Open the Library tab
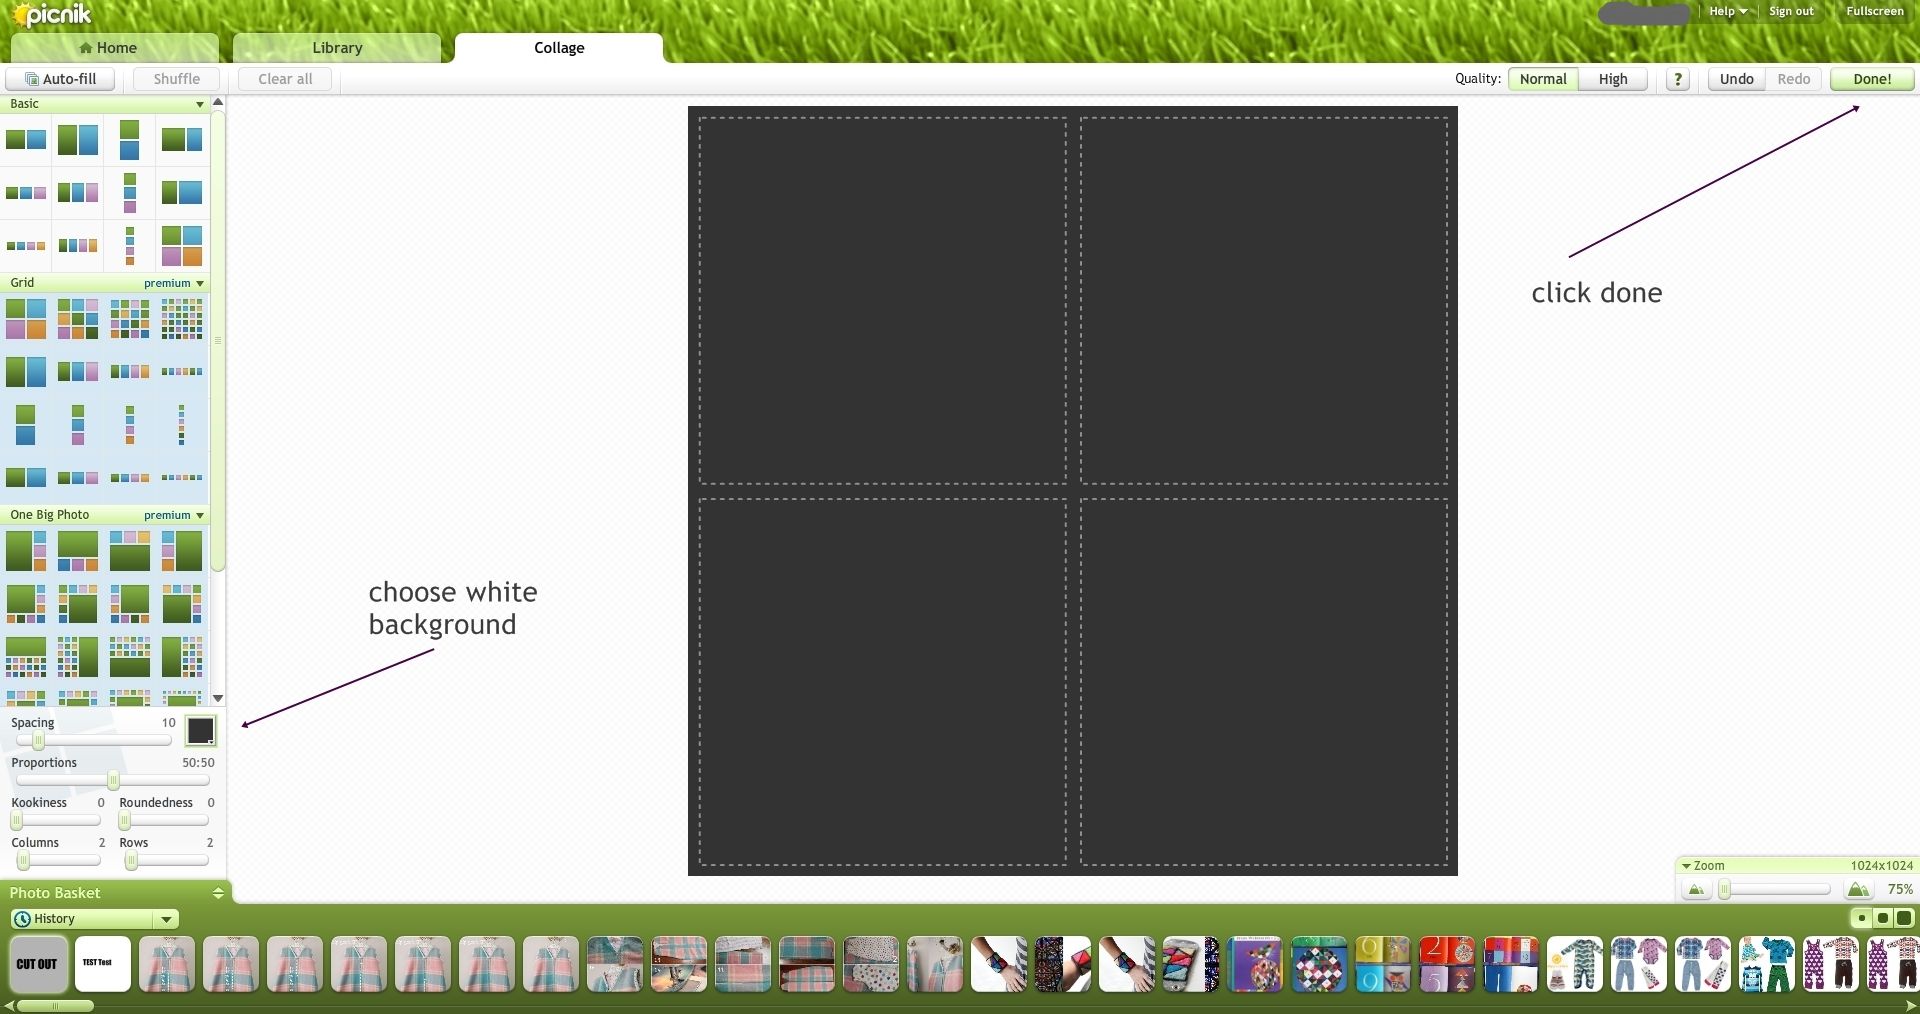Screen dimensions: 1920x1014 (x=337, y=48)
